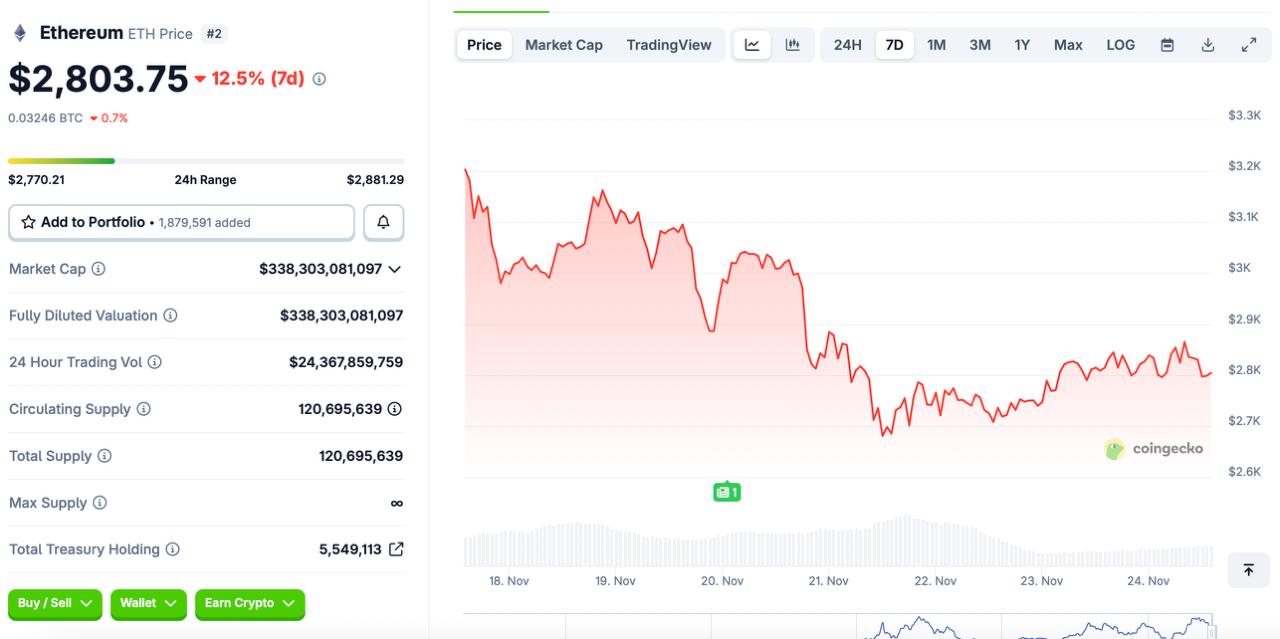Click the chart download icon
The width and height of the screenshot is (1280, 639).
click(1207, 44)
